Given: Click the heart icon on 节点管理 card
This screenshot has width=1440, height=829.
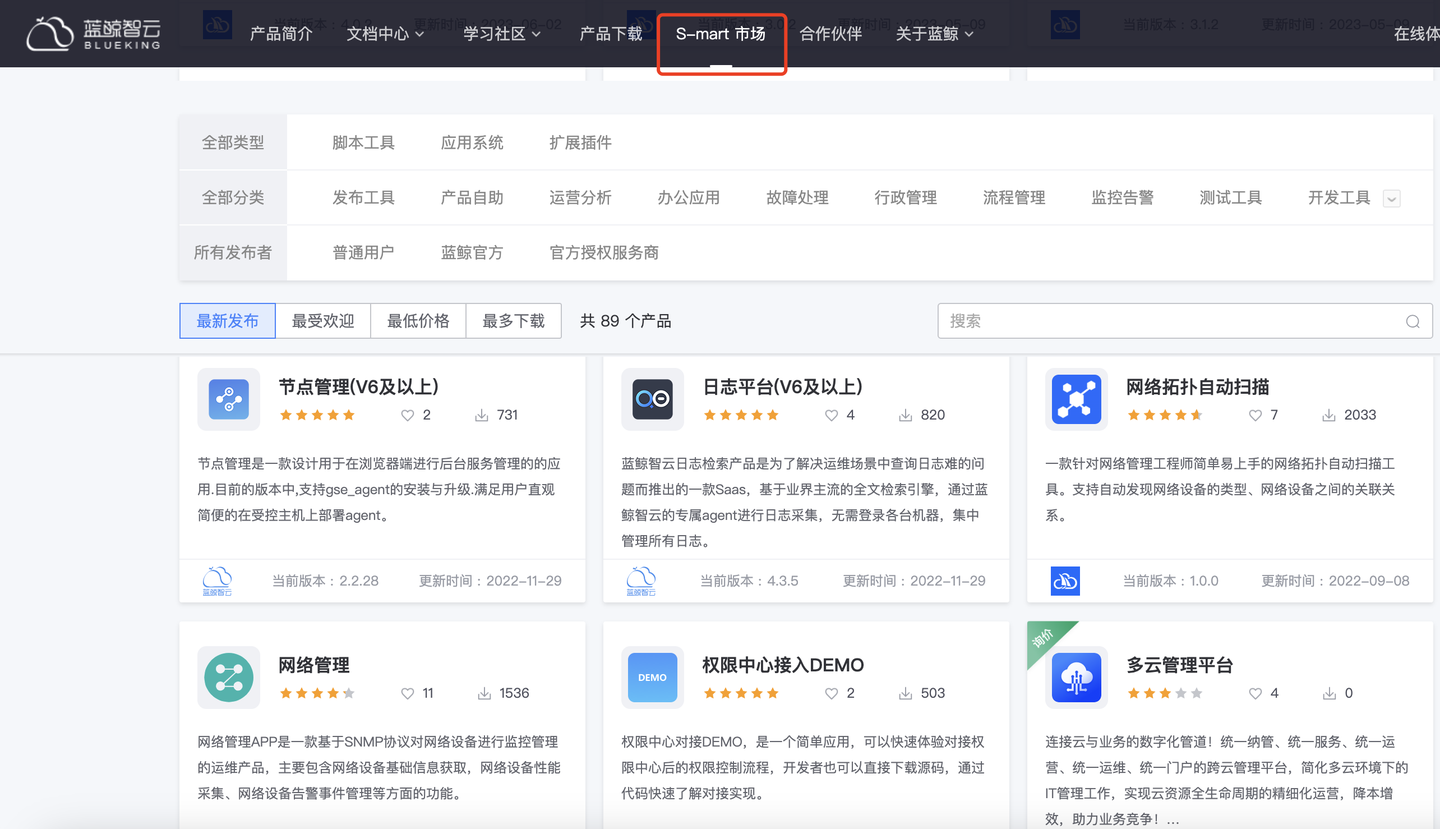Looking at the screenshot, I should (x=407, y=415).
